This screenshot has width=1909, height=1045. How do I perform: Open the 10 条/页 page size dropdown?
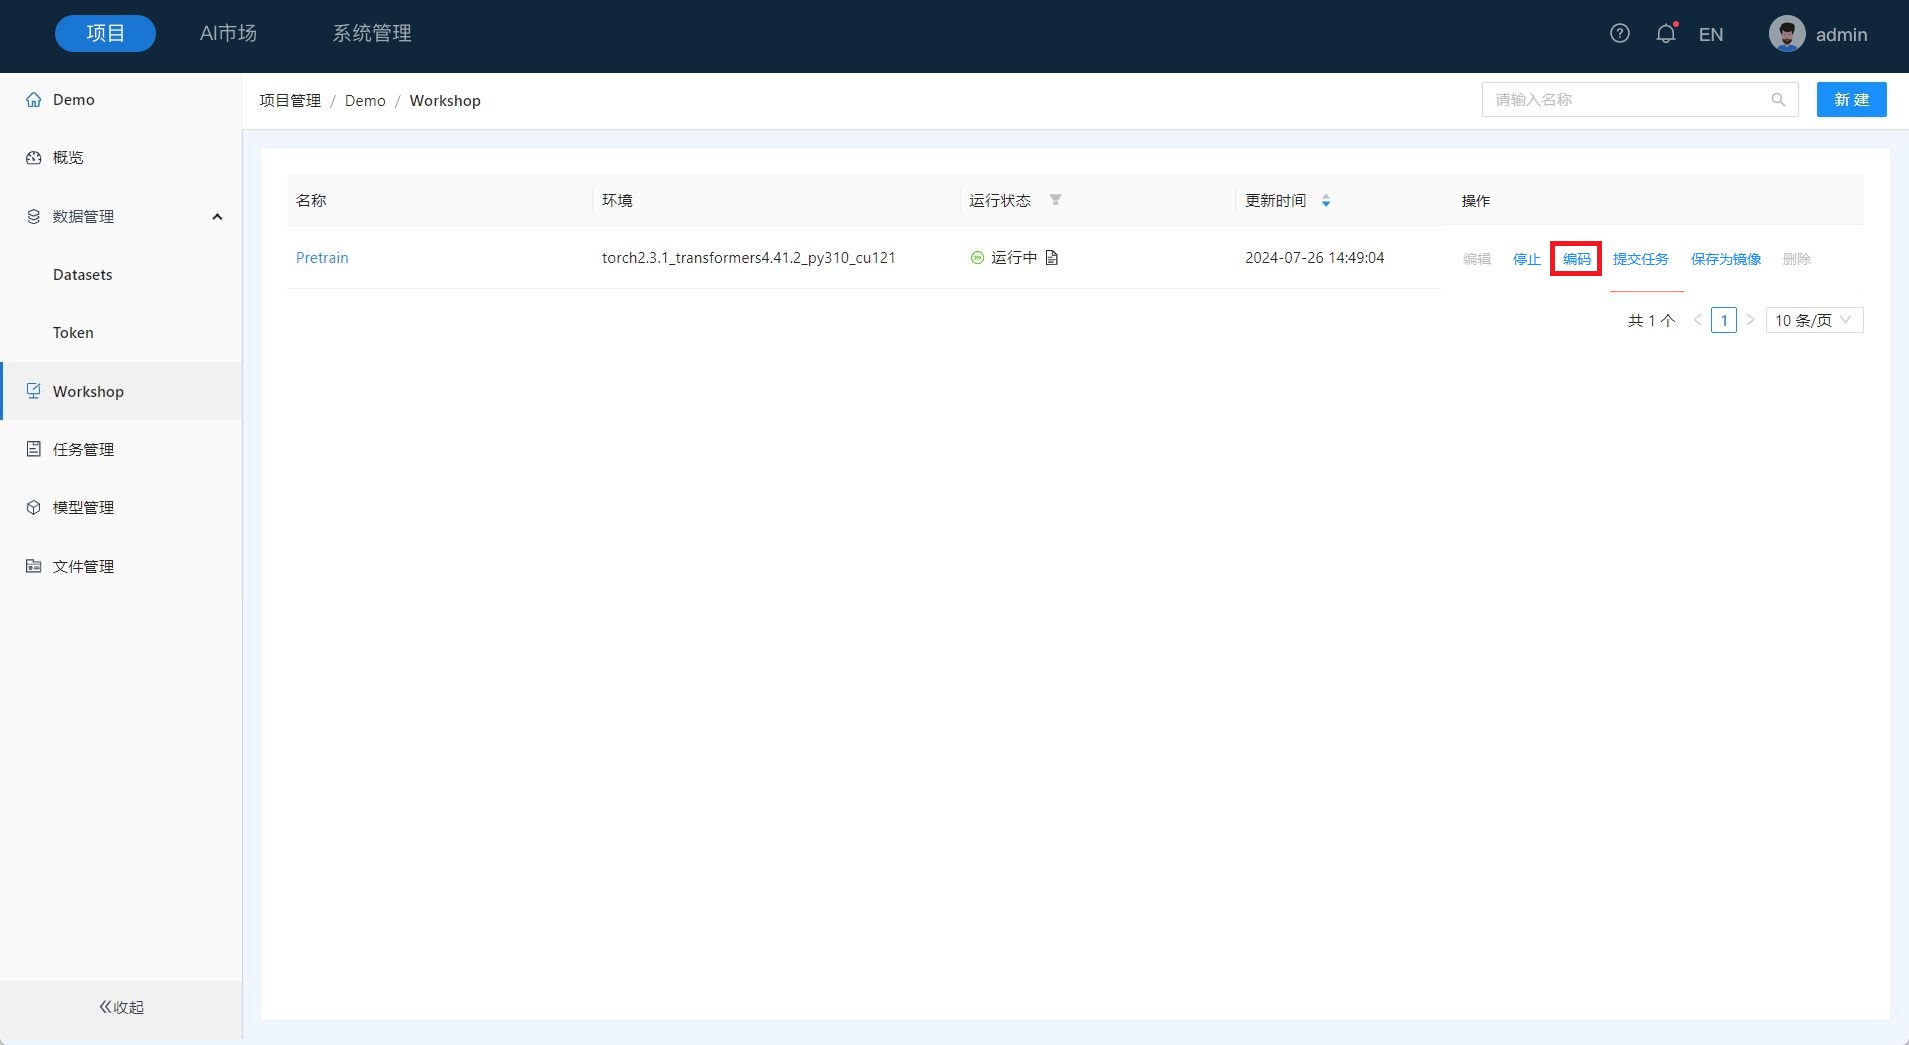[x=1813, y=320]
